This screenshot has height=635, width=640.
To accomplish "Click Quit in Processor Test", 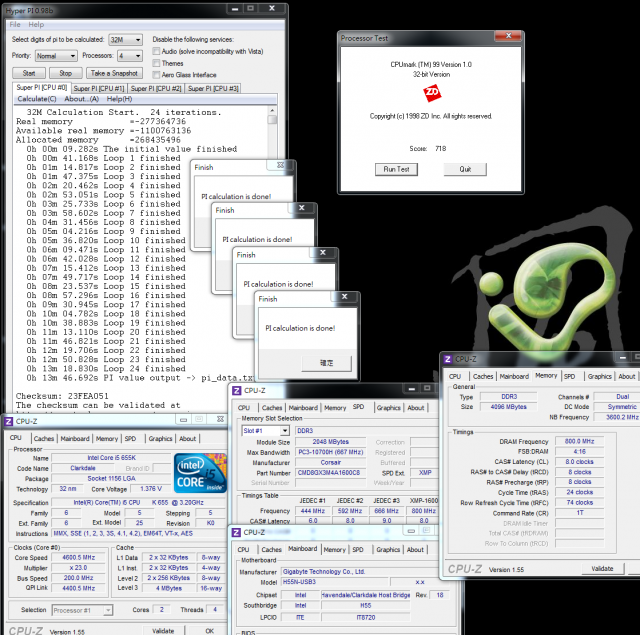I will click(x=465, y=169).
